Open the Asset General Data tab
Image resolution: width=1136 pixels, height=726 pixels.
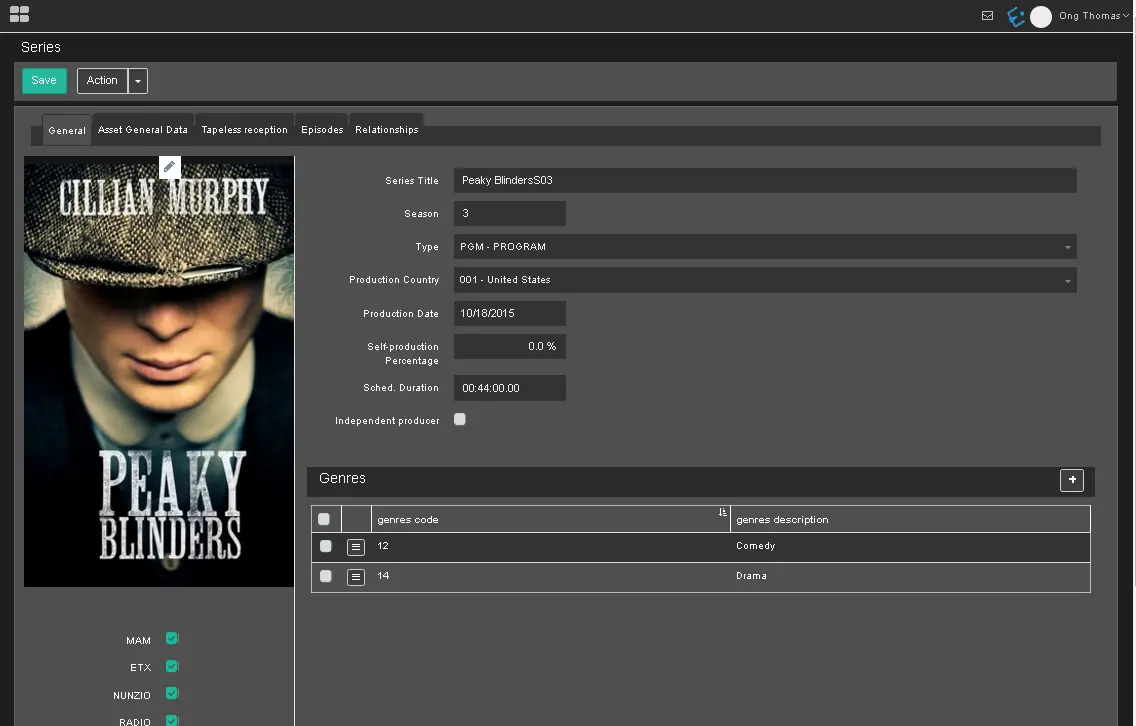tap(143, 130)
